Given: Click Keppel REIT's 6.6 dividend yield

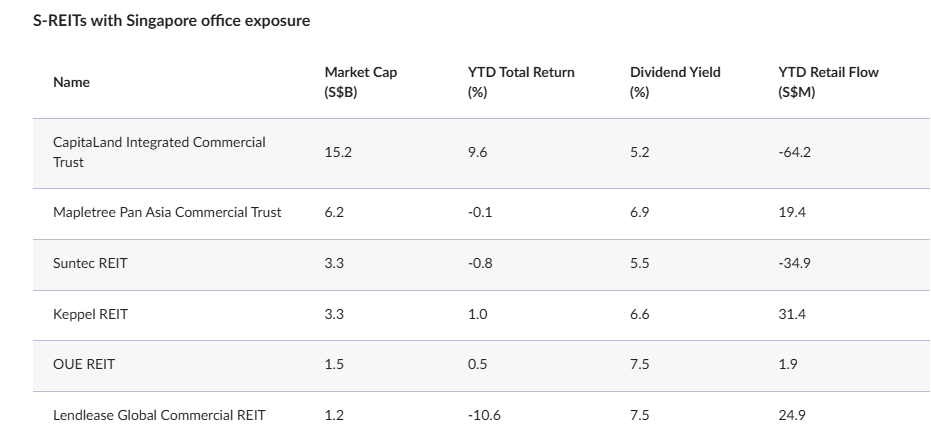Looking at the screenshot, I should [640, 314].
